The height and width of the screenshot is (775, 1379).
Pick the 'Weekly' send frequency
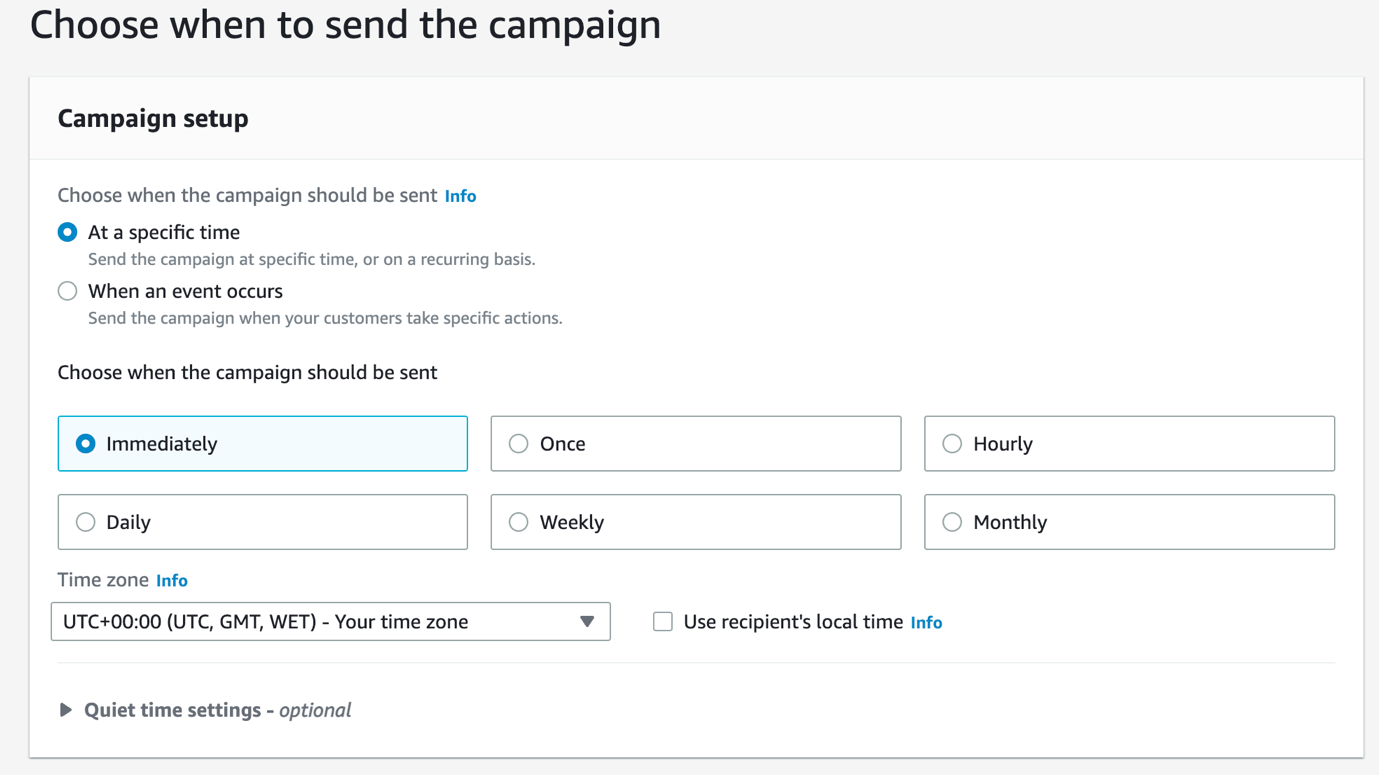tap(519, 521)
